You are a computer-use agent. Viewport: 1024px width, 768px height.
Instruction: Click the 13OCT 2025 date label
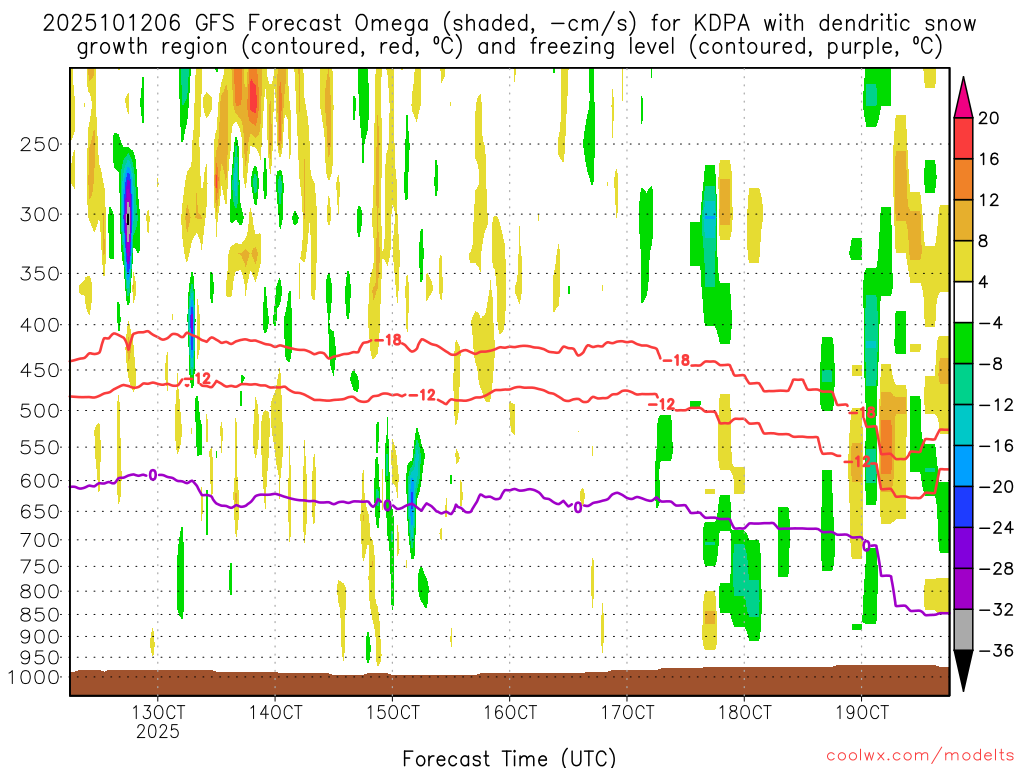(158, 721)
